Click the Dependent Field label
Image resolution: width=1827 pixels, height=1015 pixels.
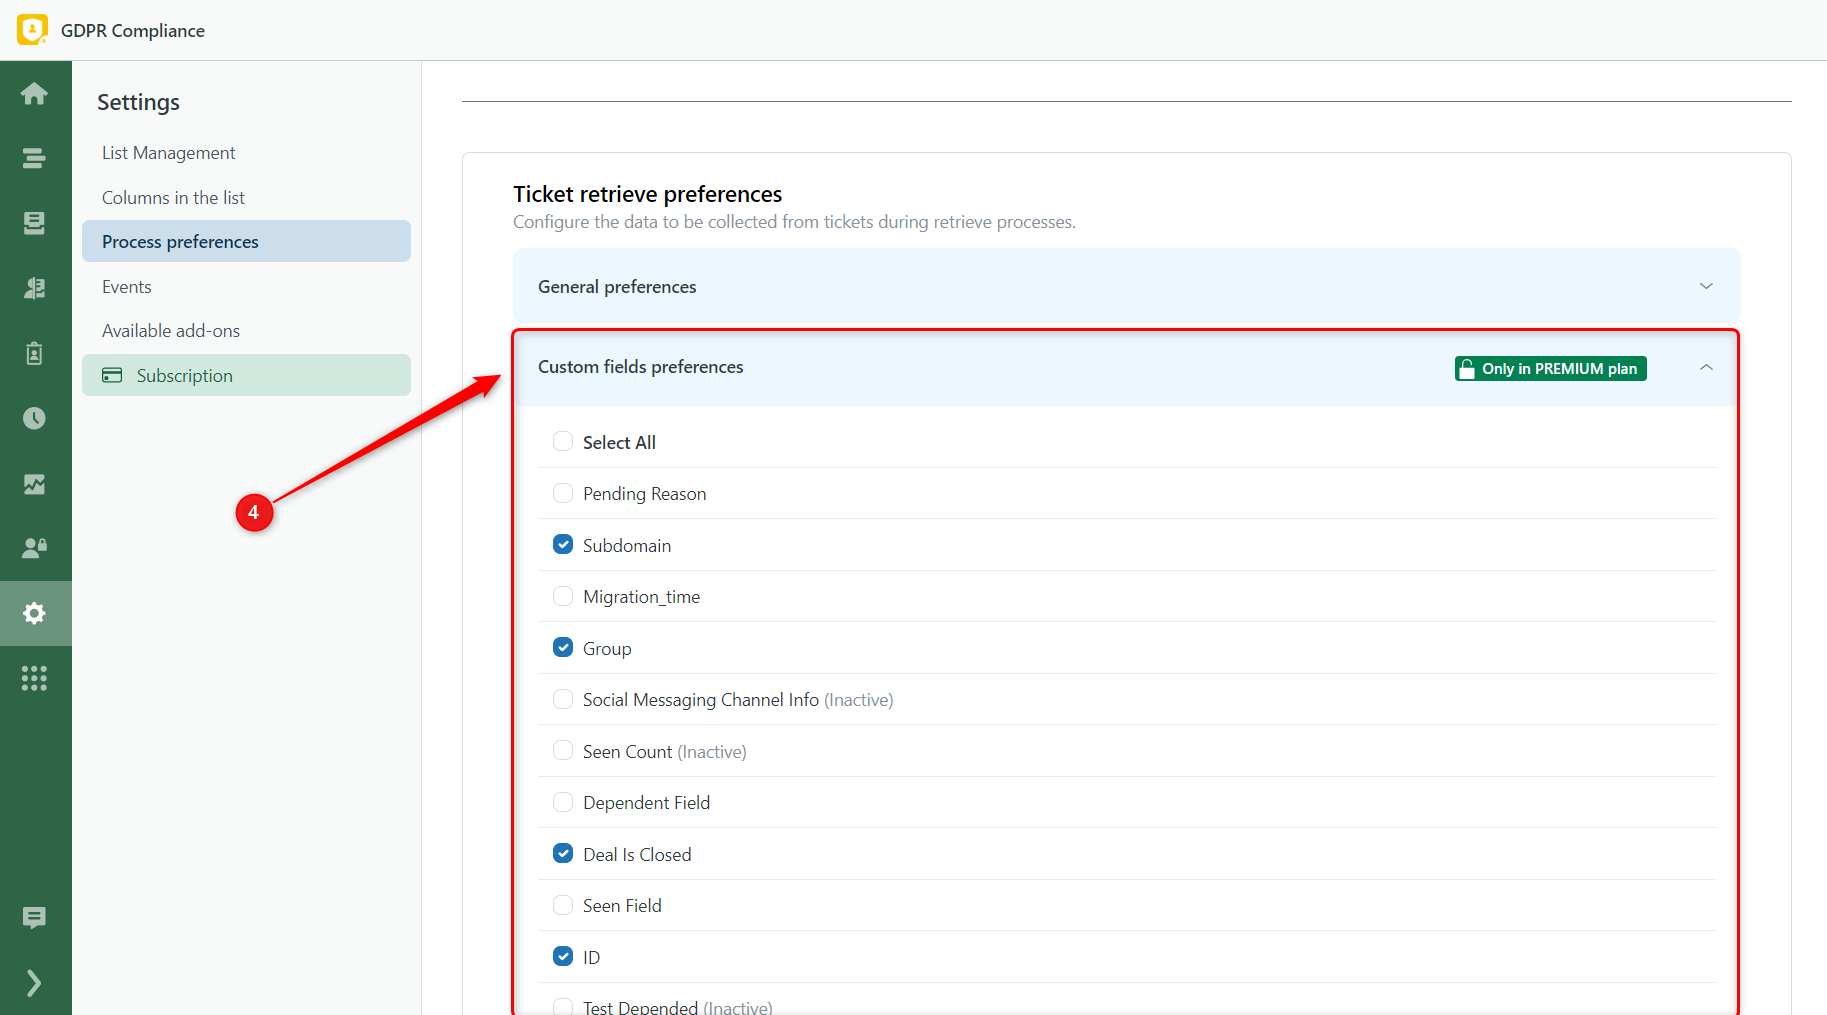coord(646,803)
